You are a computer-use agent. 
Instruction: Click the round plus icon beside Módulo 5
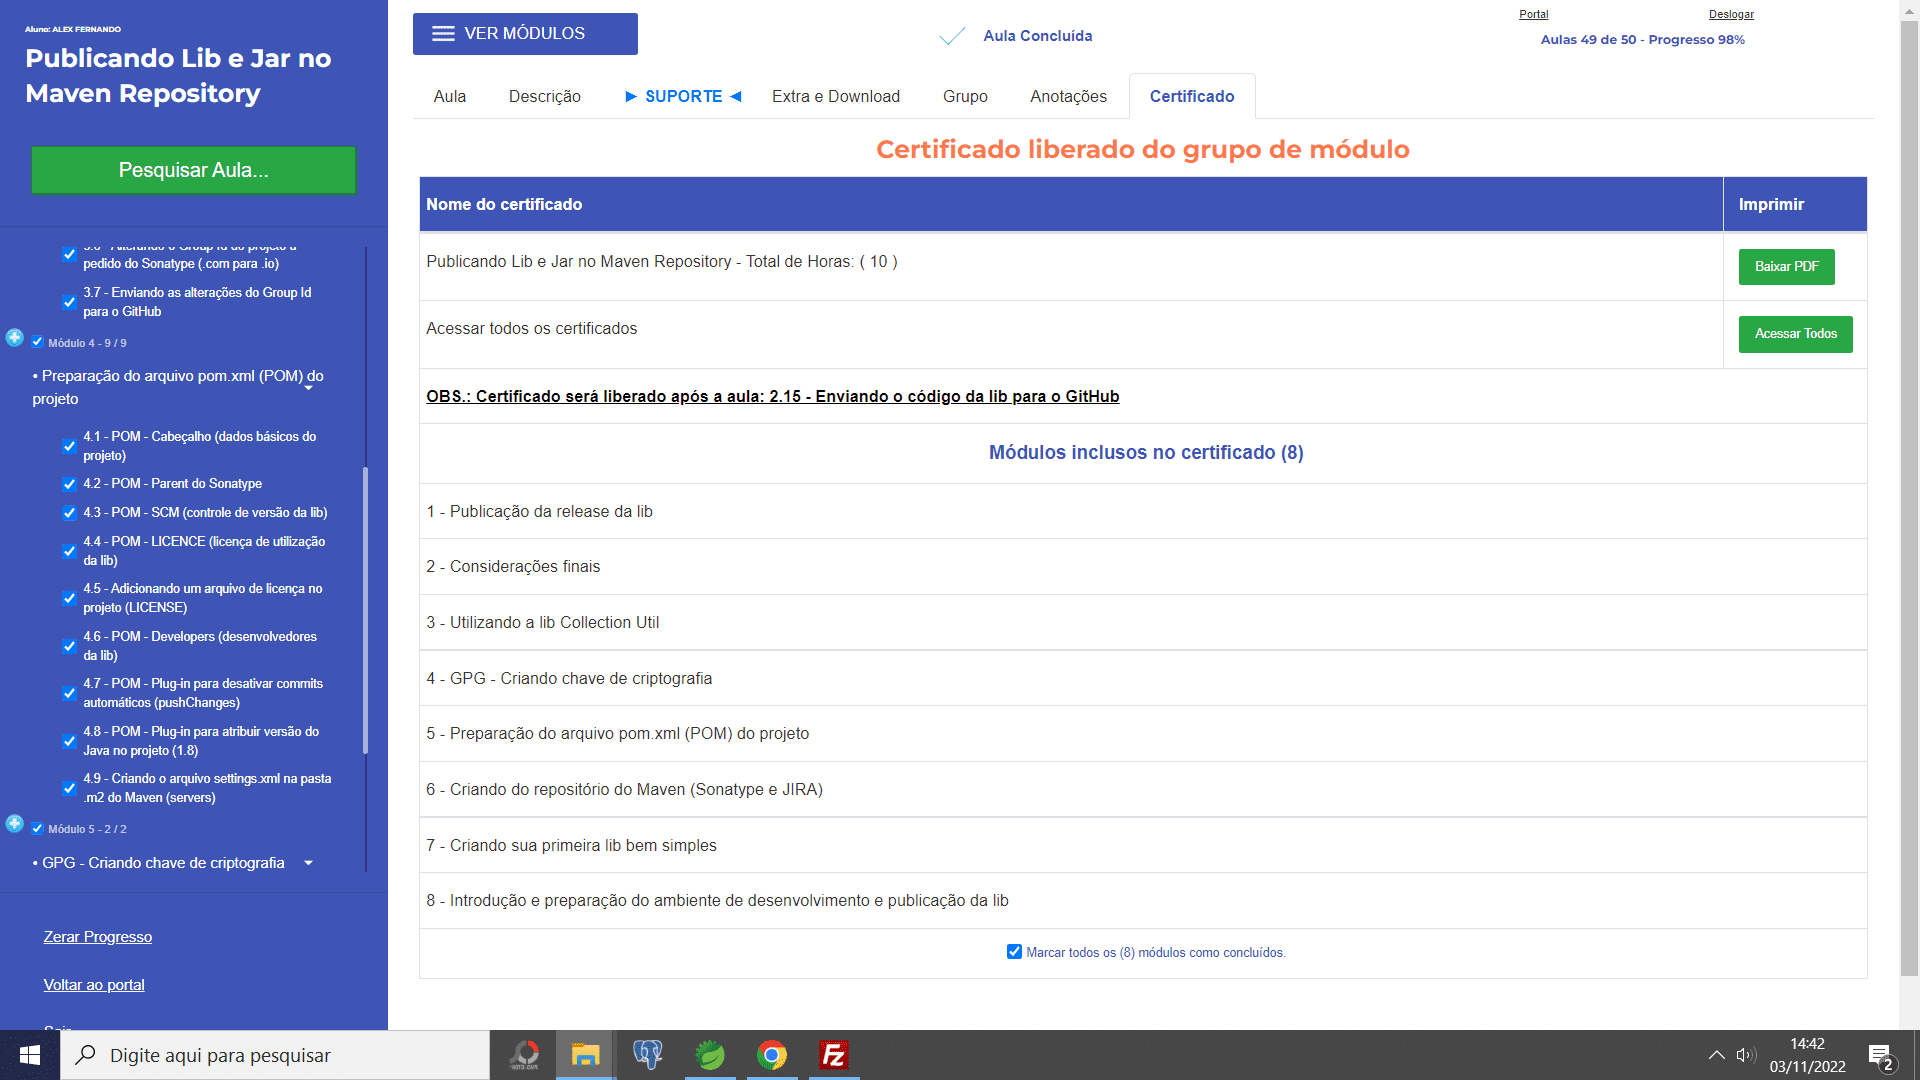coord(15,824)
